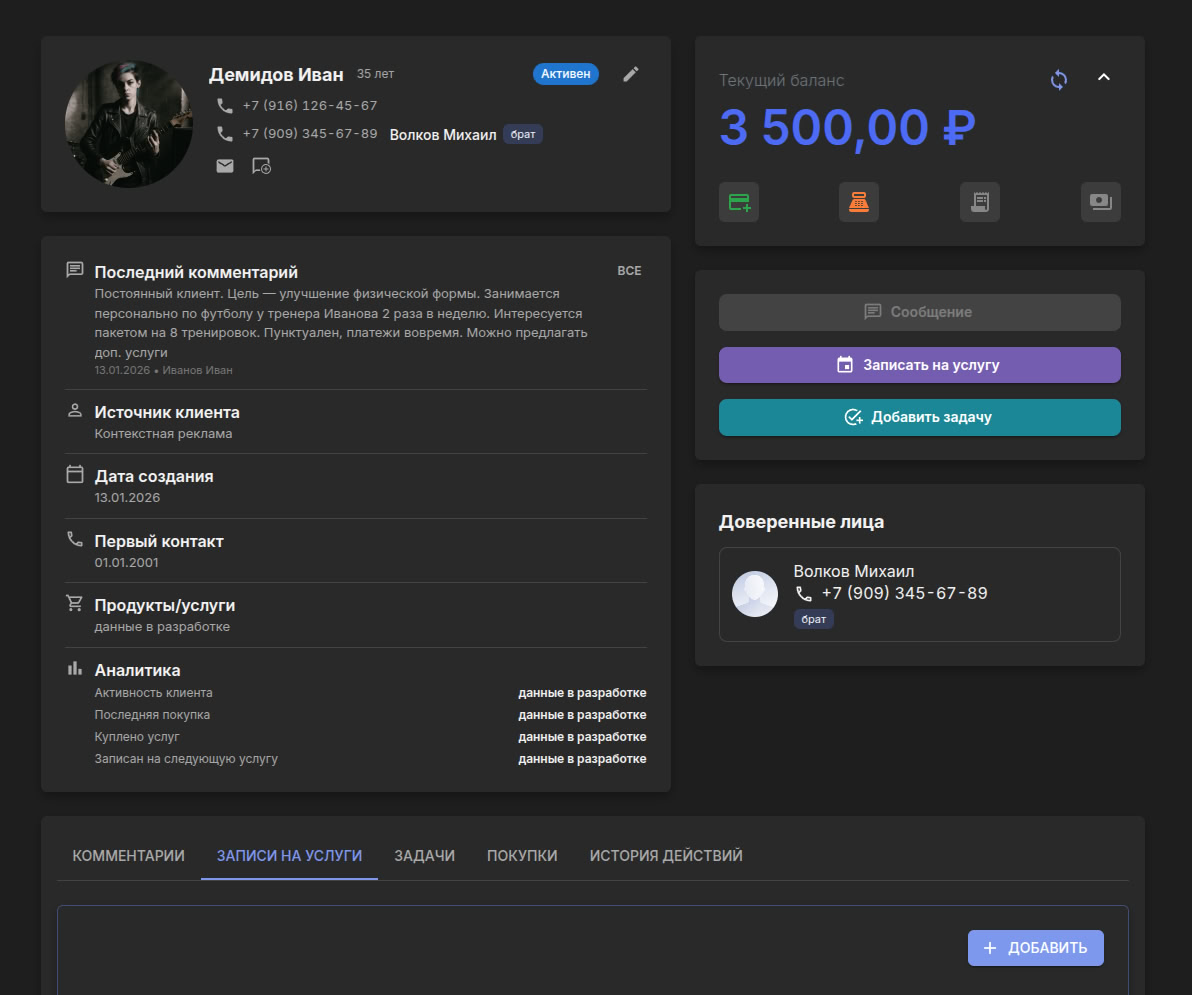Switch to the ЗАДАЧИ tab
The width and height of the screenshot is (1192, 995).
point(424,855)
